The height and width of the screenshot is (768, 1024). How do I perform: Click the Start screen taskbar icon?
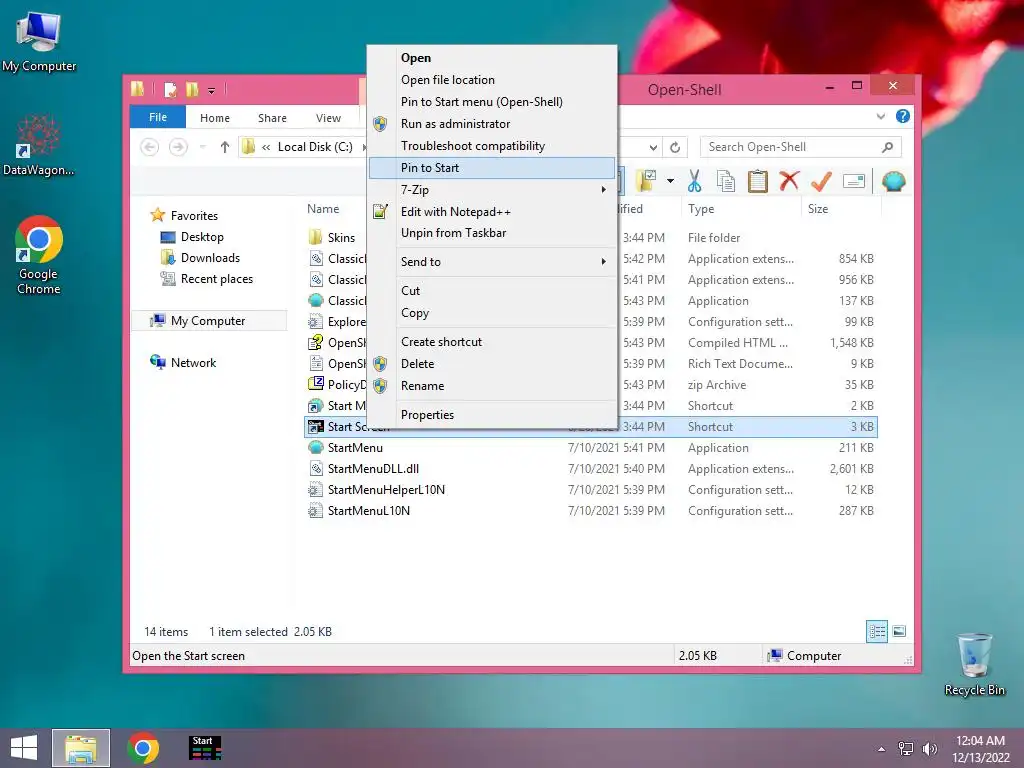click(204, 748)
